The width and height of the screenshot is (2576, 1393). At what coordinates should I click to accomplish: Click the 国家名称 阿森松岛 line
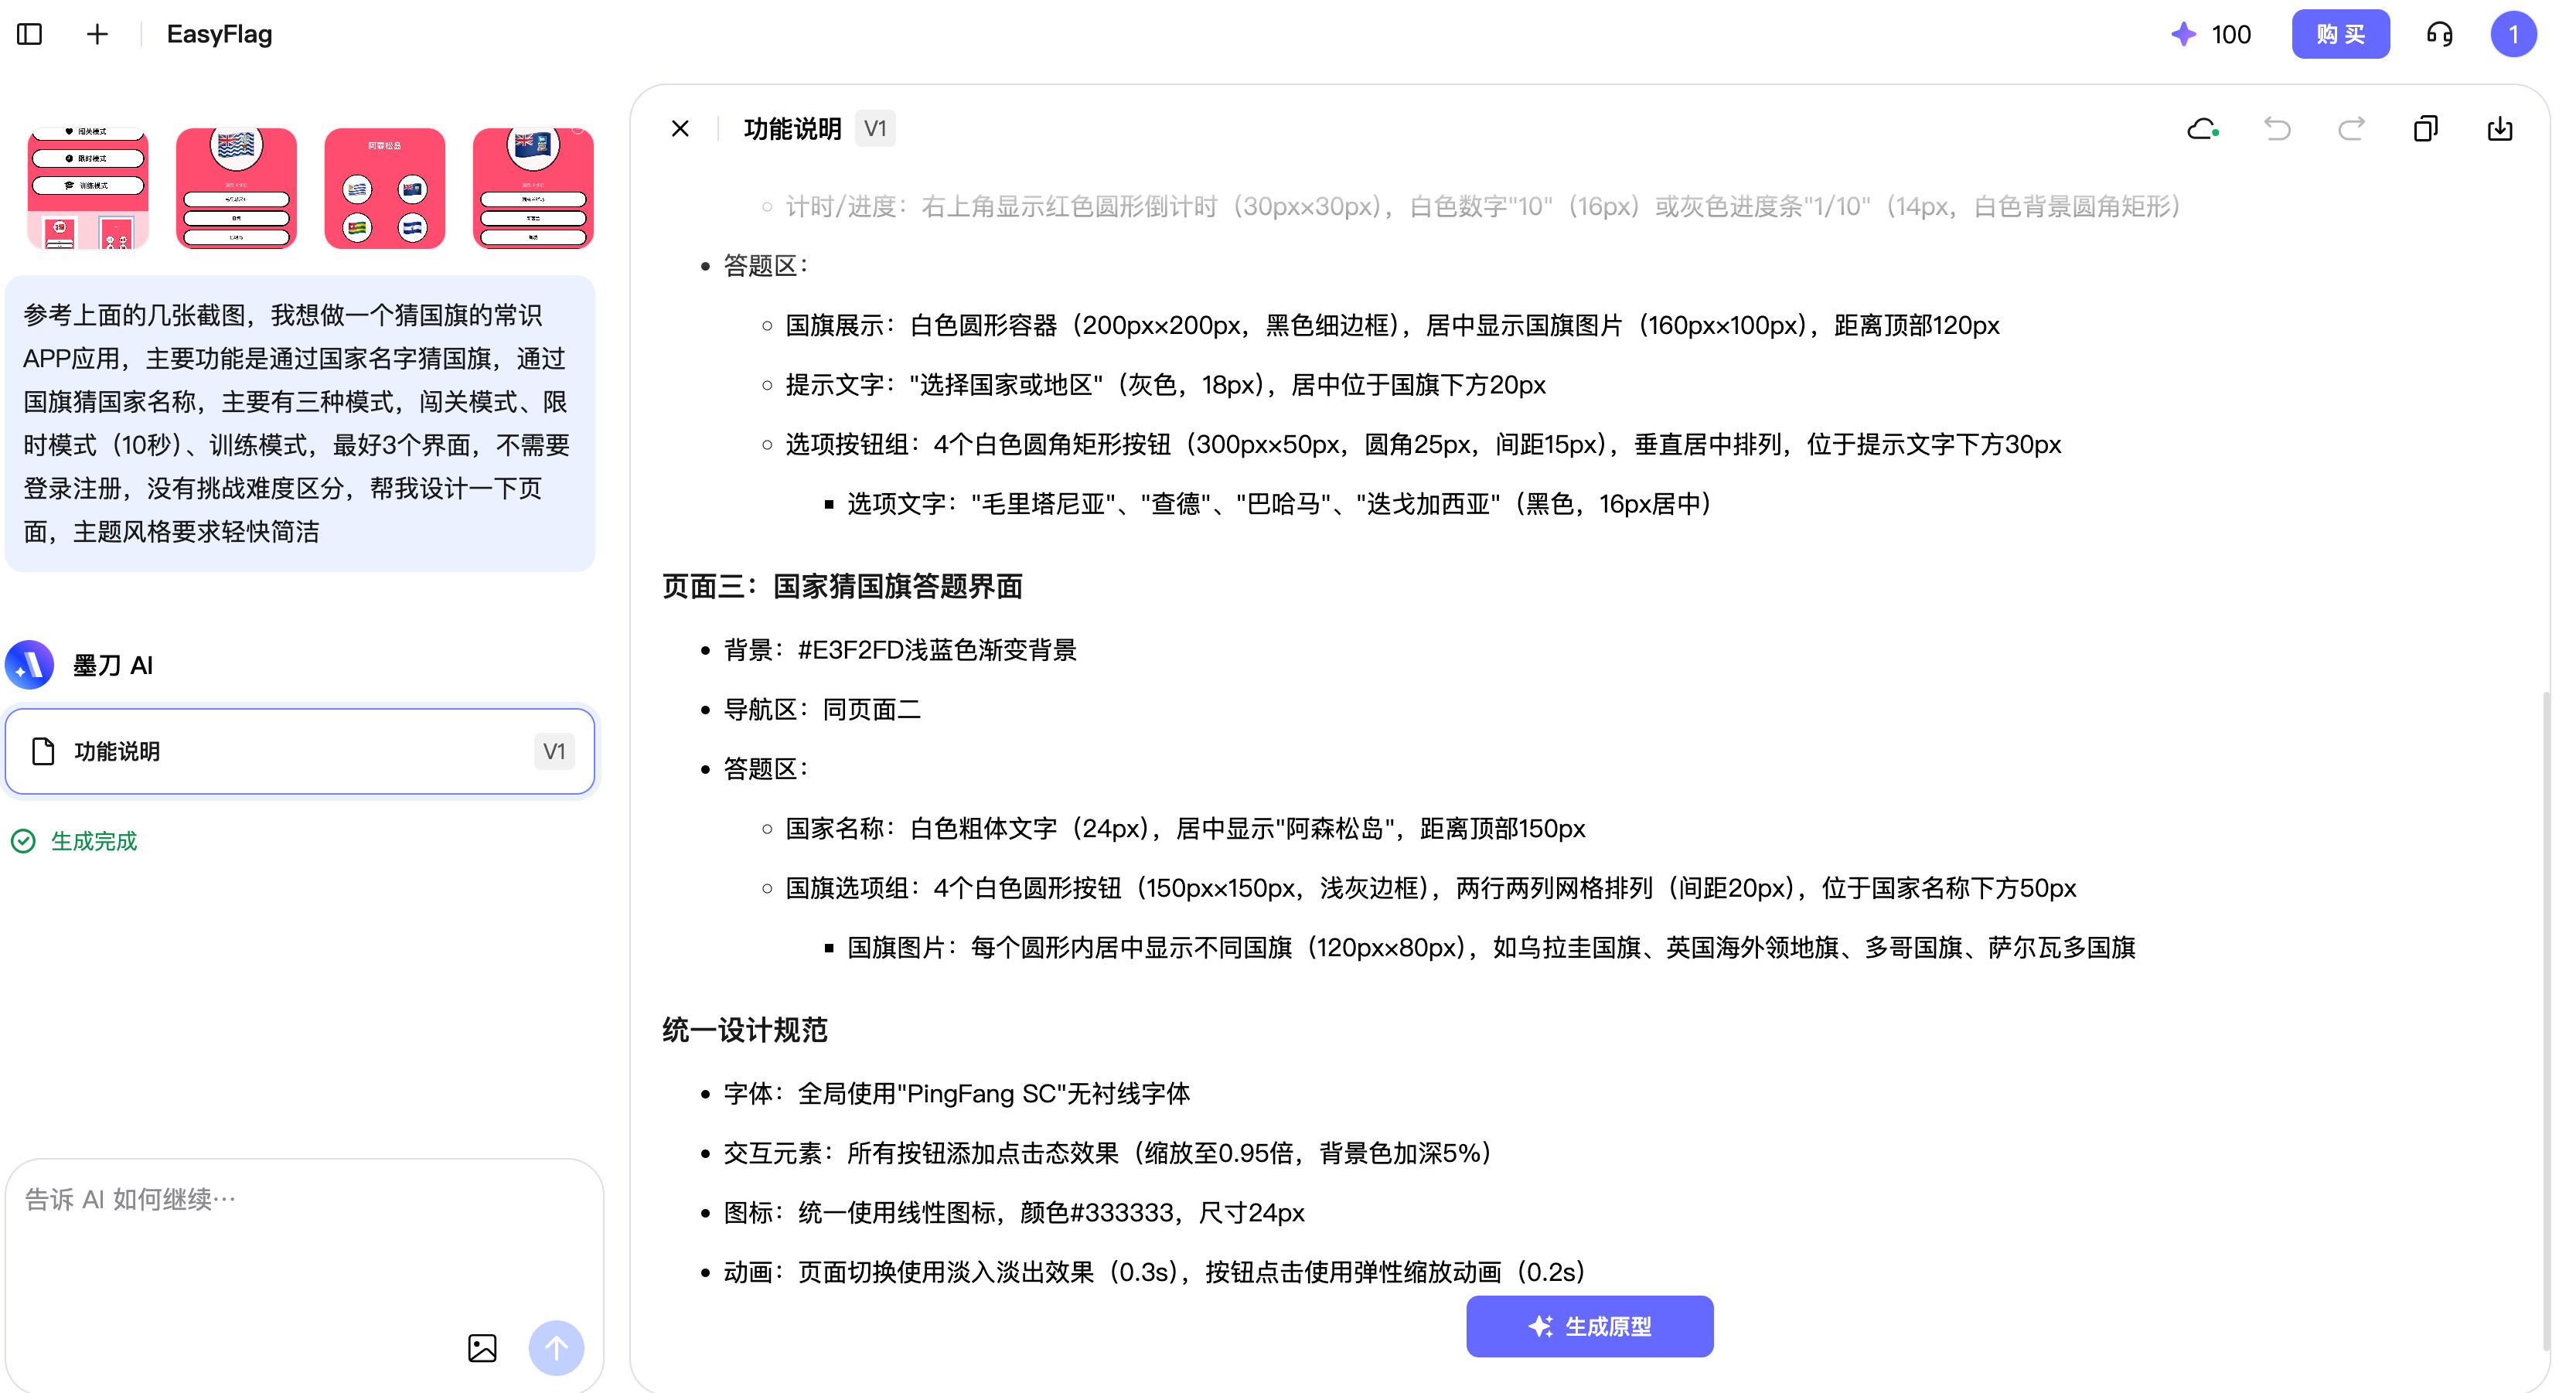pyautogui.click(x=1185, y=828)
